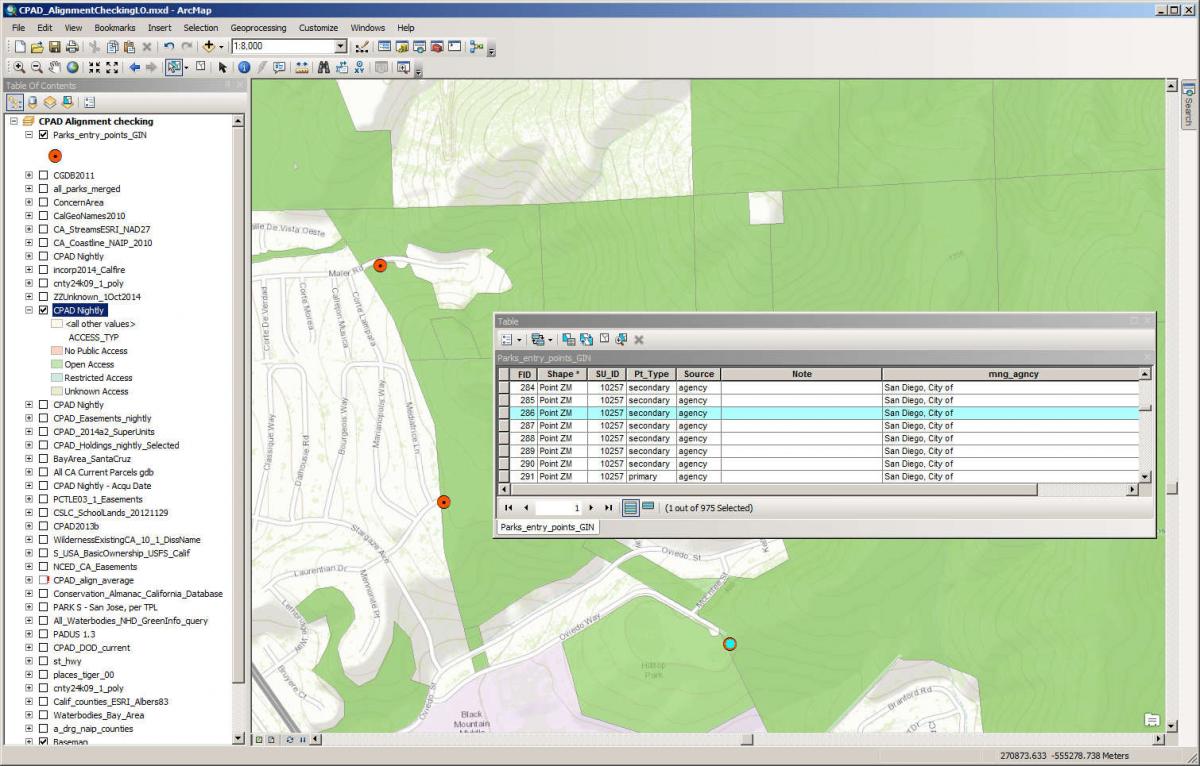Turn on BayArea_SantaCruz layer
The height and width of the screenshot is (766, 1200).
(x=43, y=458)
